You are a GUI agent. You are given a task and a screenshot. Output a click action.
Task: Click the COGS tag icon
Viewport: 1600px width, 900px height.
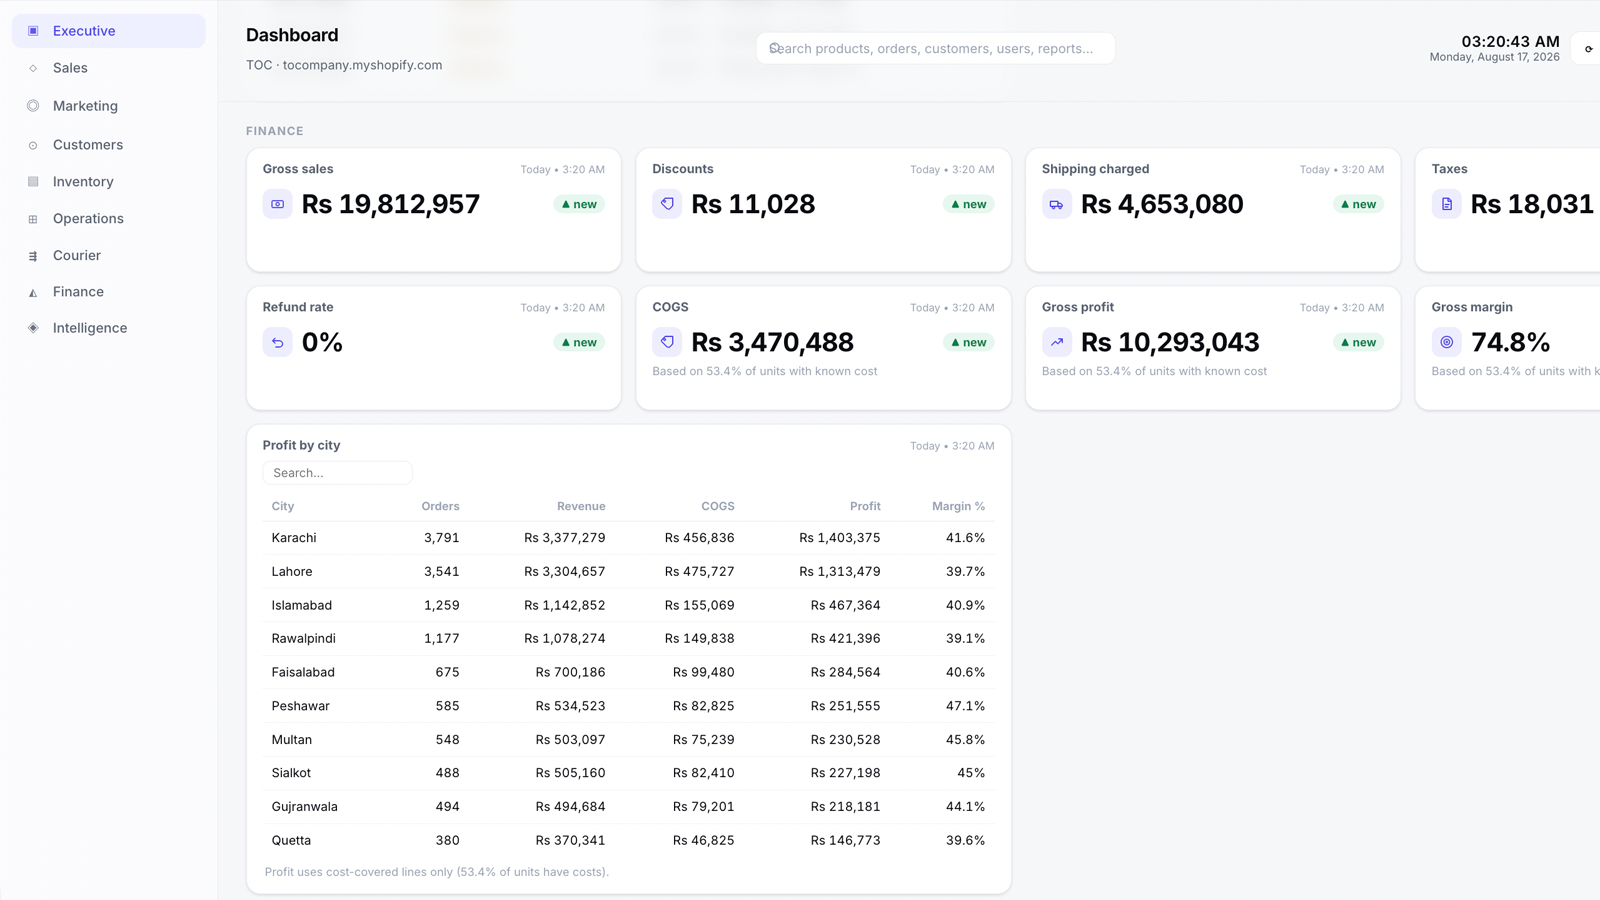(x=667, y=342)
